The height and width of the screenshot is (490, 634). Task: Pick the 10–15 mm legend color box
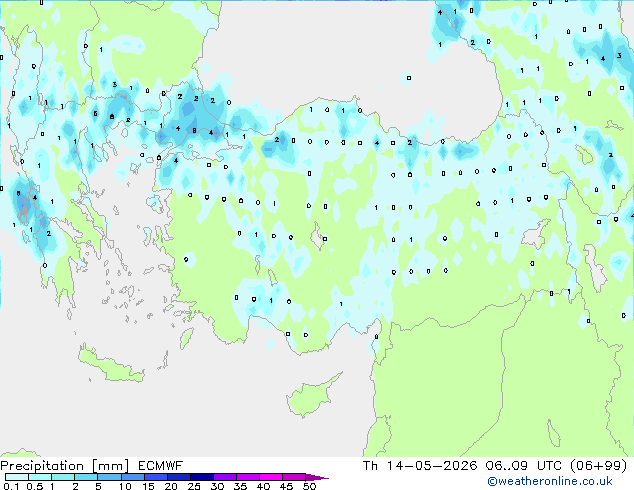pos(133,477)
